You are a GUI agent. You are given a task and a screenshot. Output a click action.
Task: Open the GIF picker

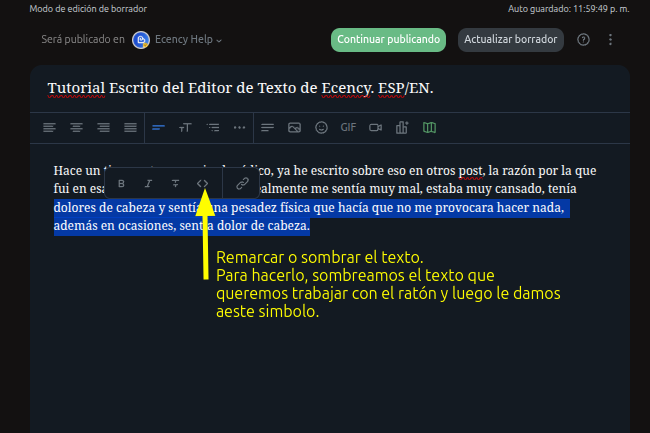click(348, 128)
